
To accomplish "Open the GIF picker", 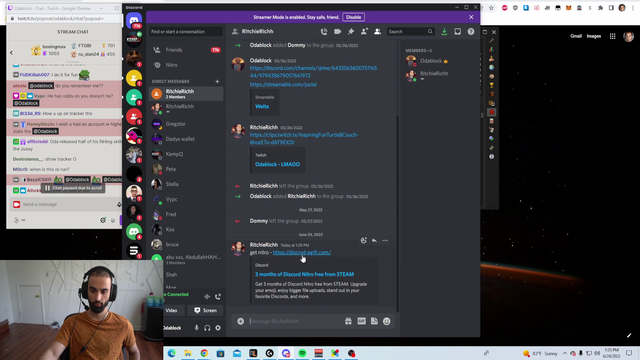I will (362, 321).
